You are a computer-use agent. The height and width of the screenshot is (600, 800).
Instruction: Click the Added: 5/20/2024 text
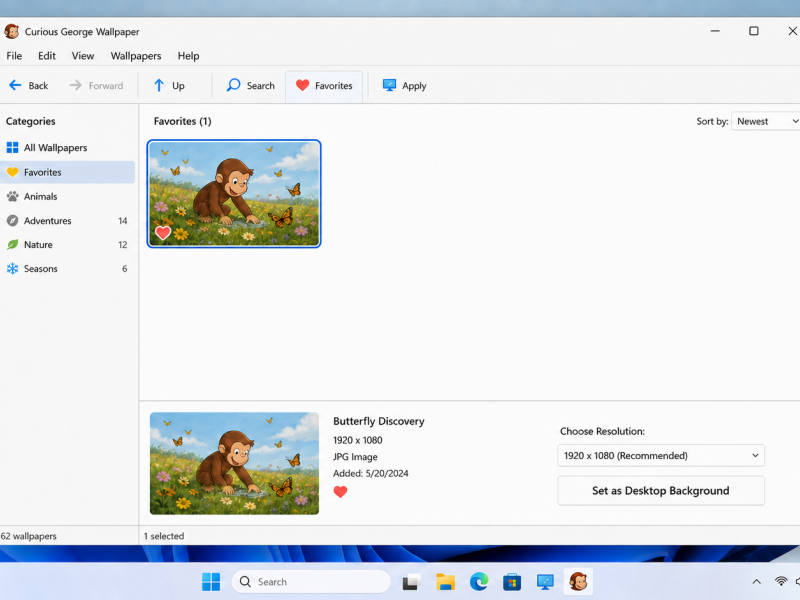coord(370,473)
